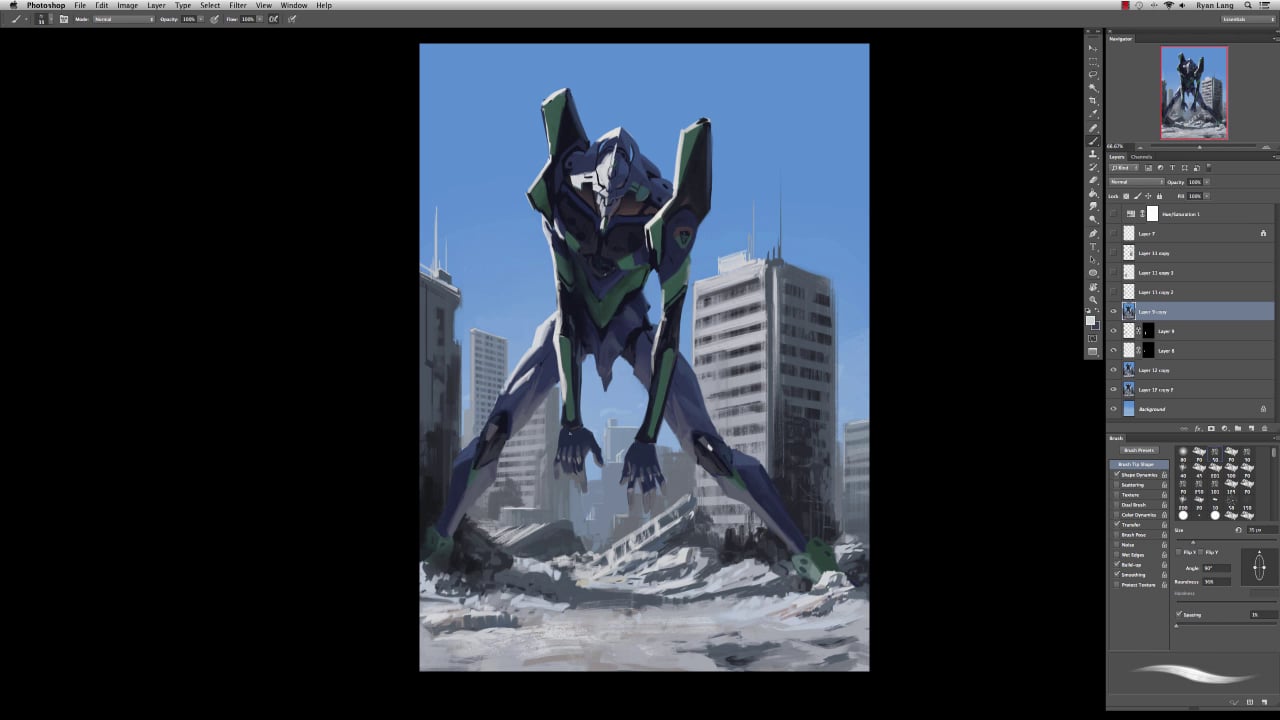Click the Add layer style fx icon
The height and width of the screenshot is (720, 1280).
tap(1197, 429)
